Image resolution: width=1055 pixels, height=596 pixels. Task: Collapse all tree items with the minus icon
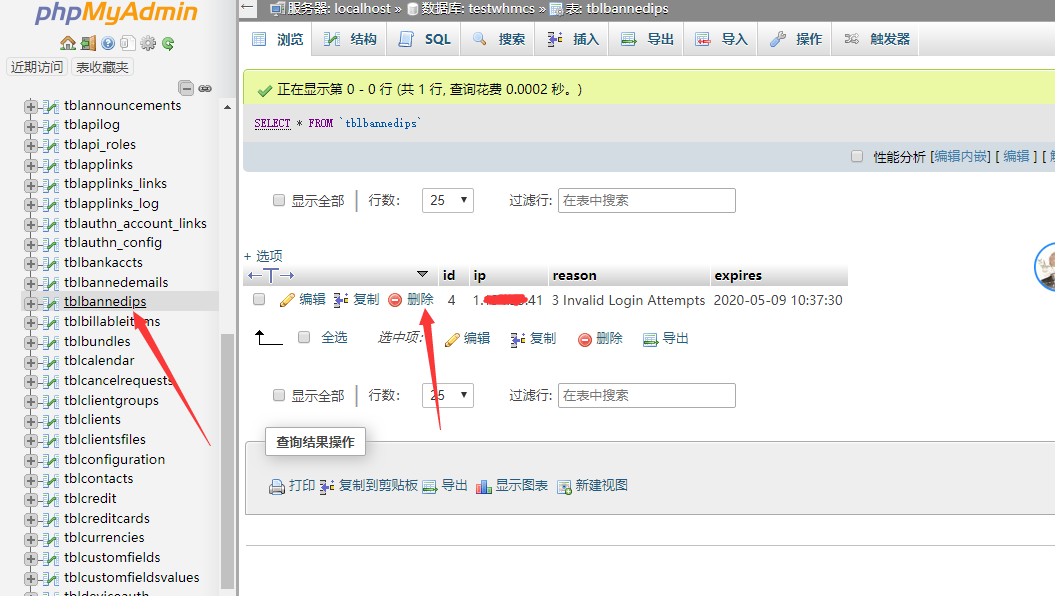pyautogui.click(x=186, y=88)
